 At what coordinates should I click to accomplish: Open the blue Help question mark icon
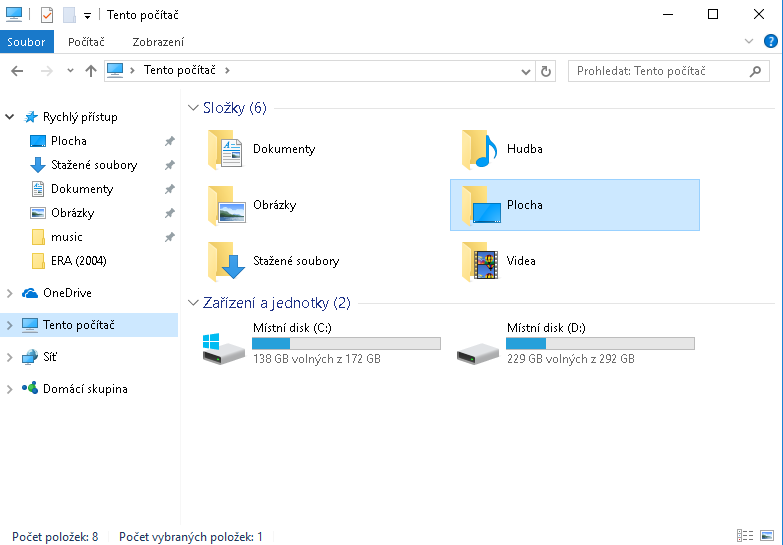(x=771, y=41)
